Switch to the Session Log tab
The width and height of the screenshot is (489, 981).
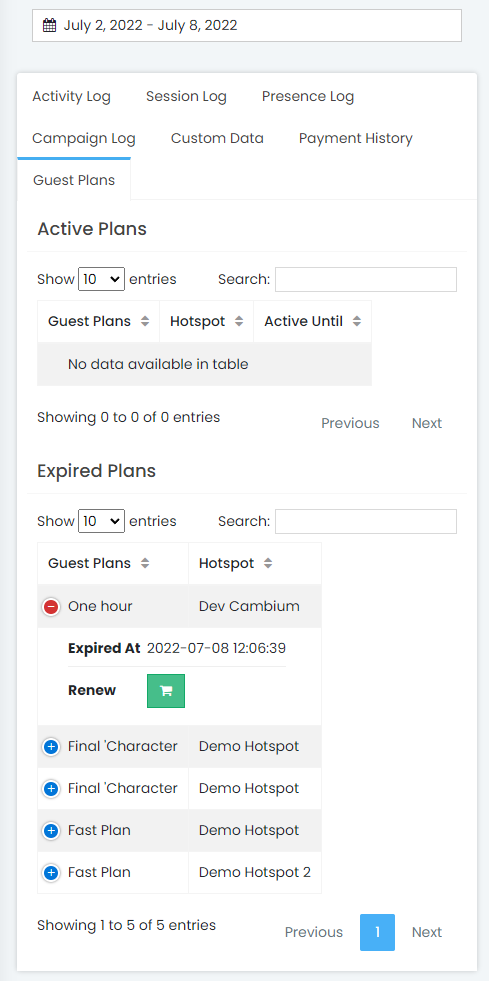pos(186,96)
